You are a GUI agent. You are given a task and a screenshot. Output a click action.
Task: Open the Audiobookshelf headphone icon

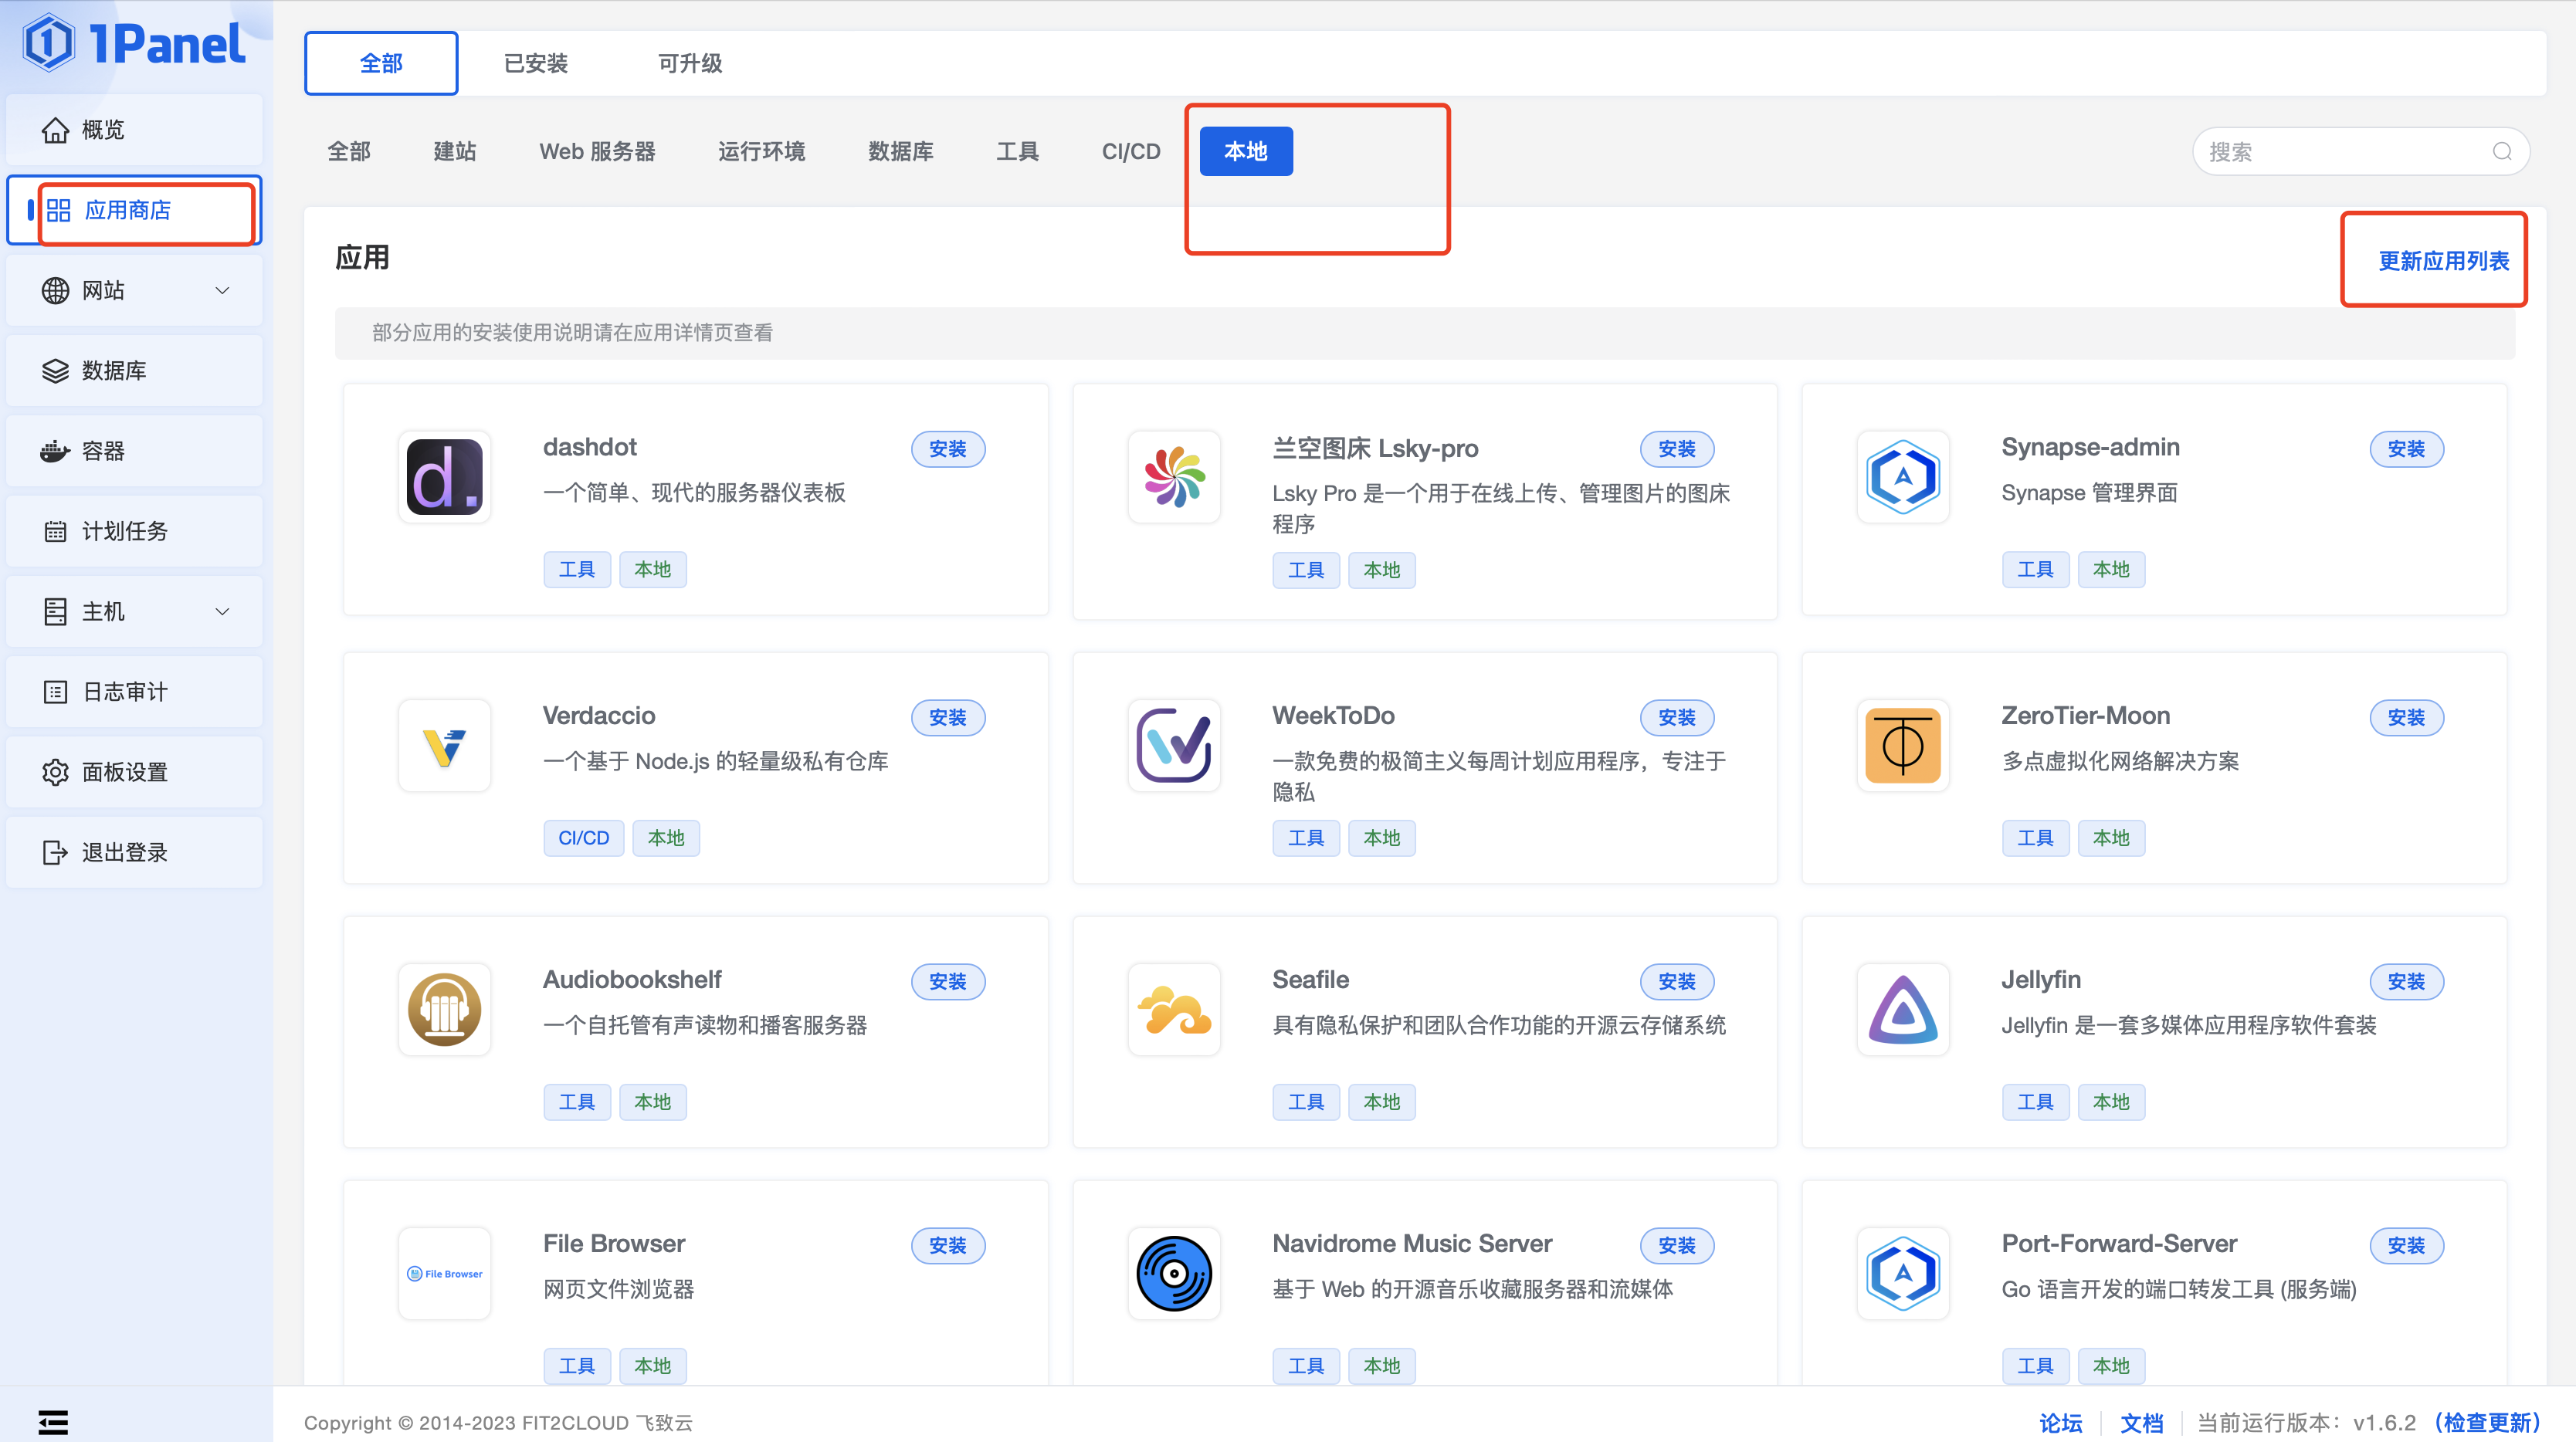click(x=444, y=1010)
